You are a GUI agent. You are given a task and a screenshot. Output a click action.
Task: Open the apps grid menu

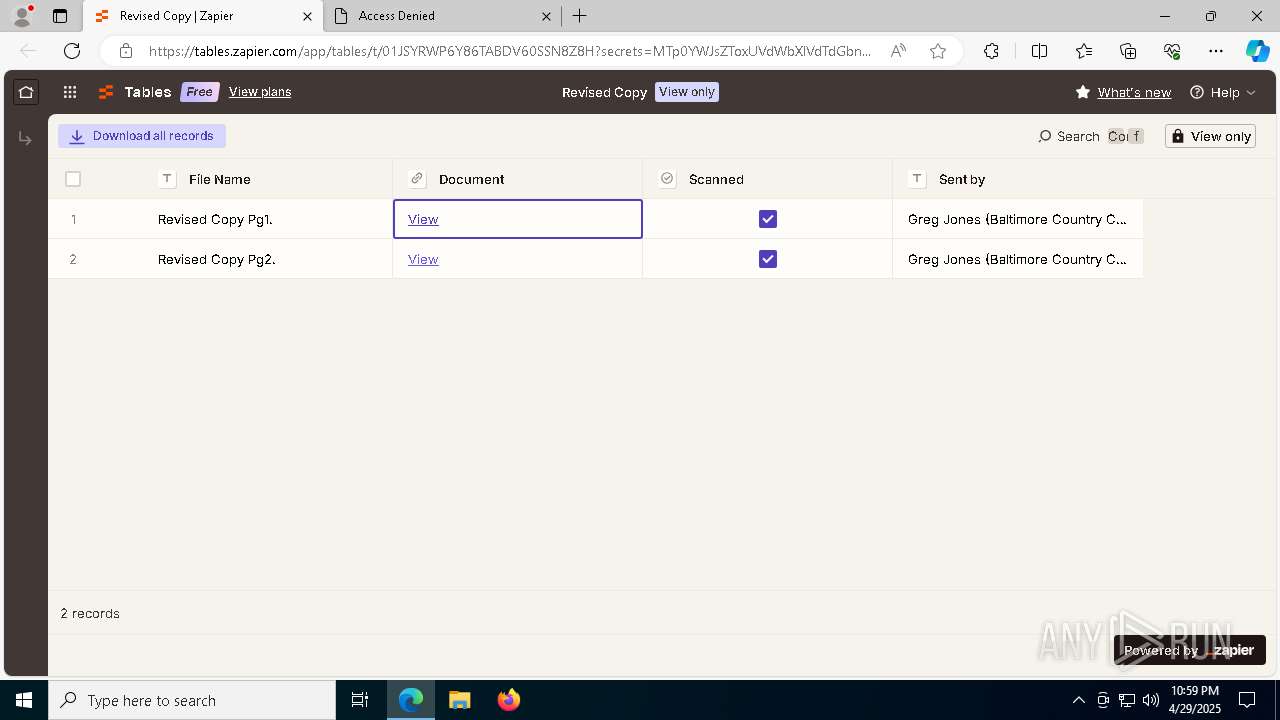click(x=70, y=92)
